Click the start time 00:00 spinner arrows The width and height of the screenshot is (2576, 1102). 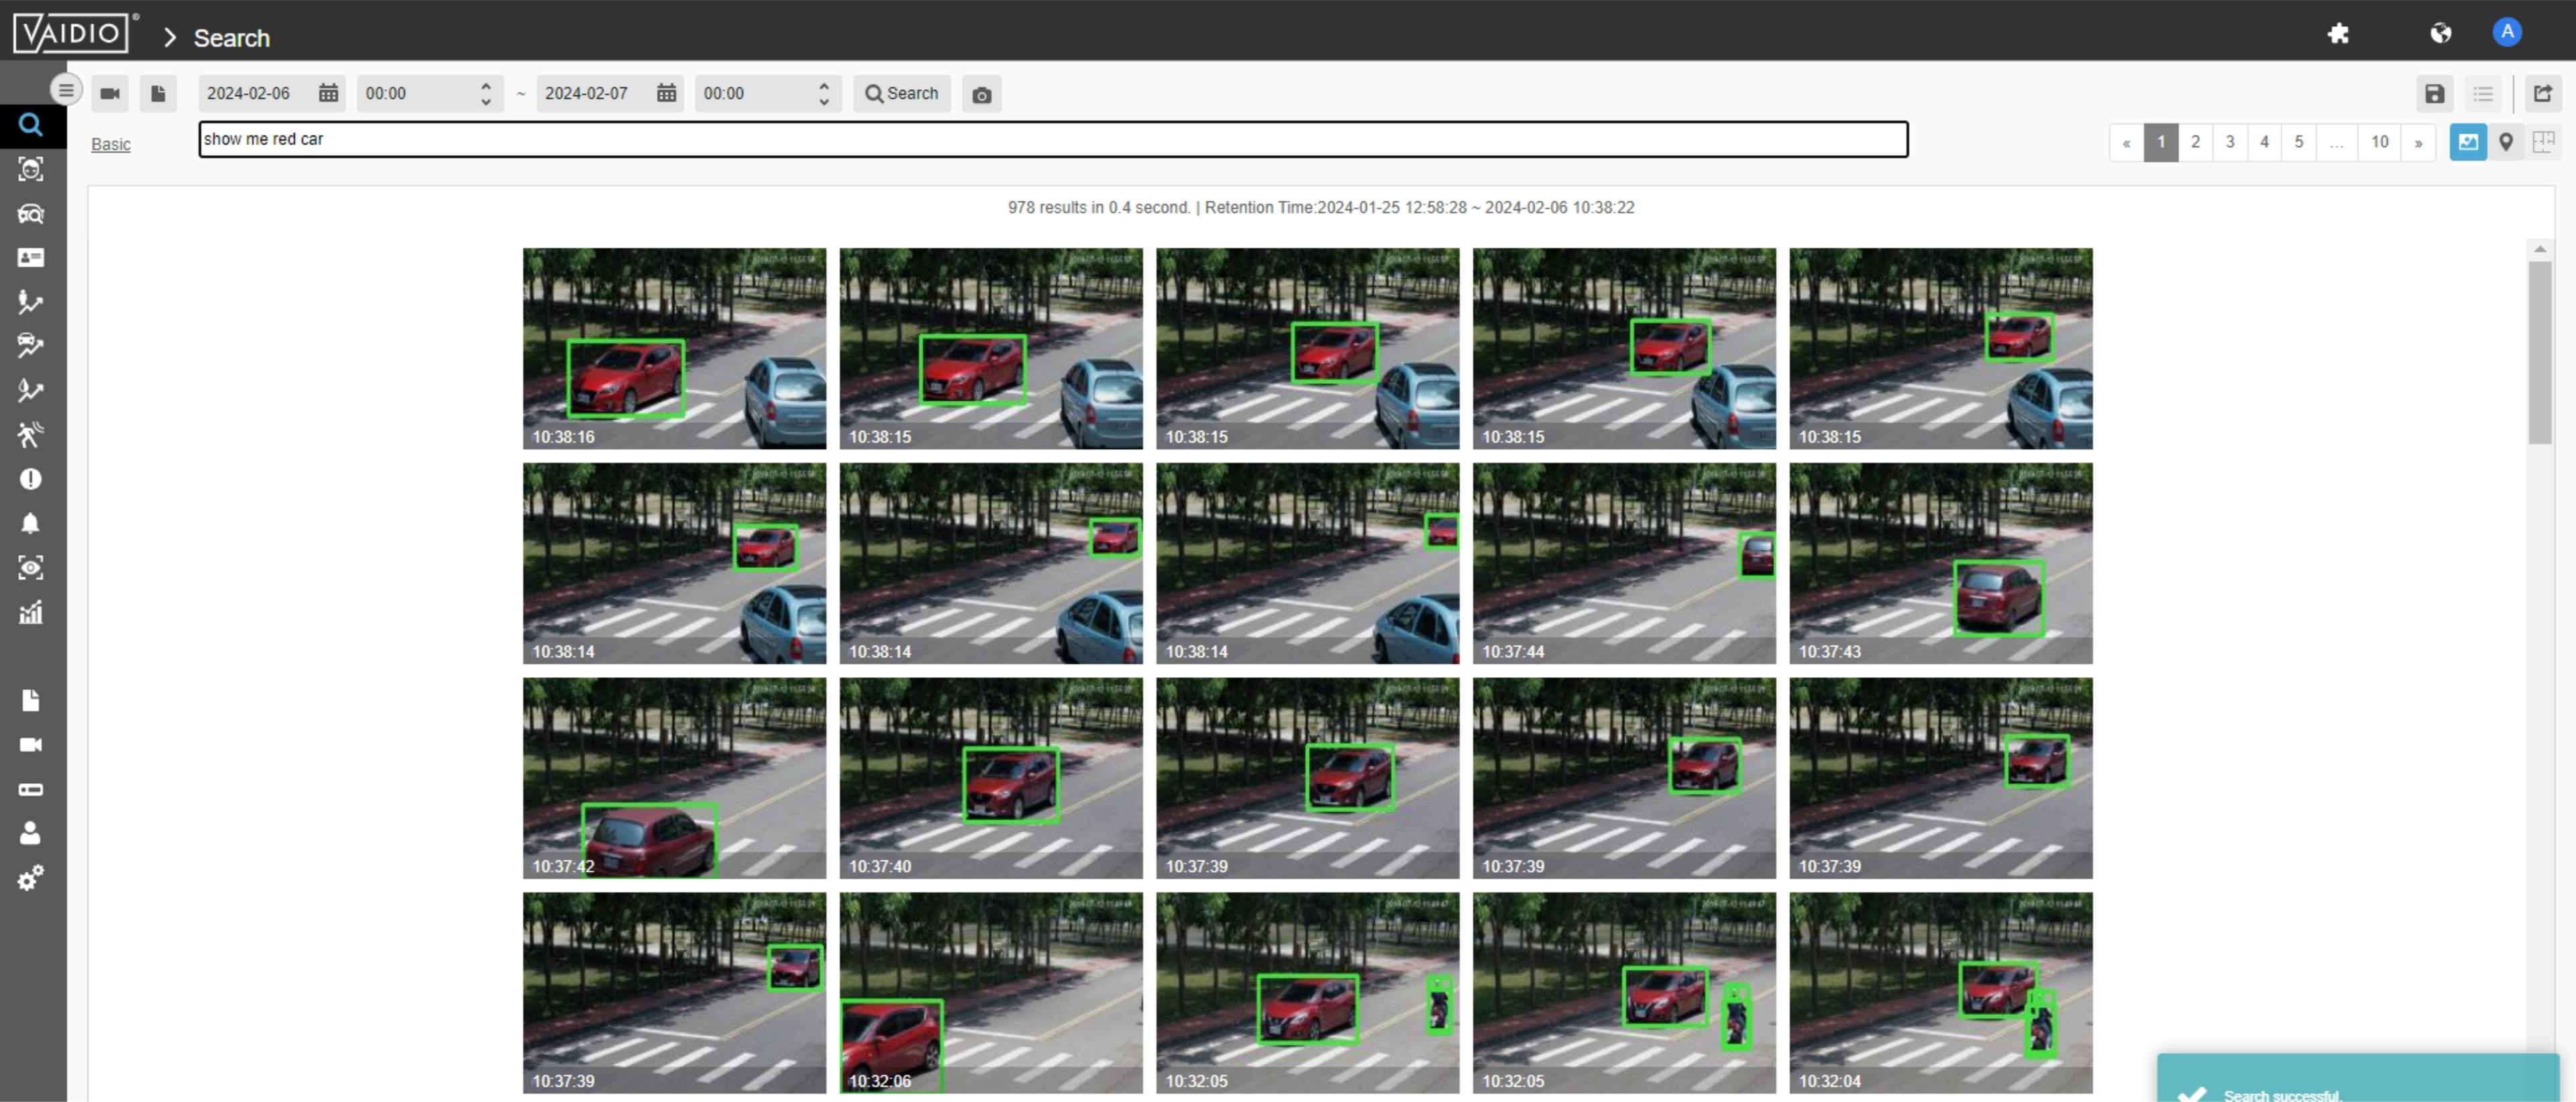click(x=486, y=94)
